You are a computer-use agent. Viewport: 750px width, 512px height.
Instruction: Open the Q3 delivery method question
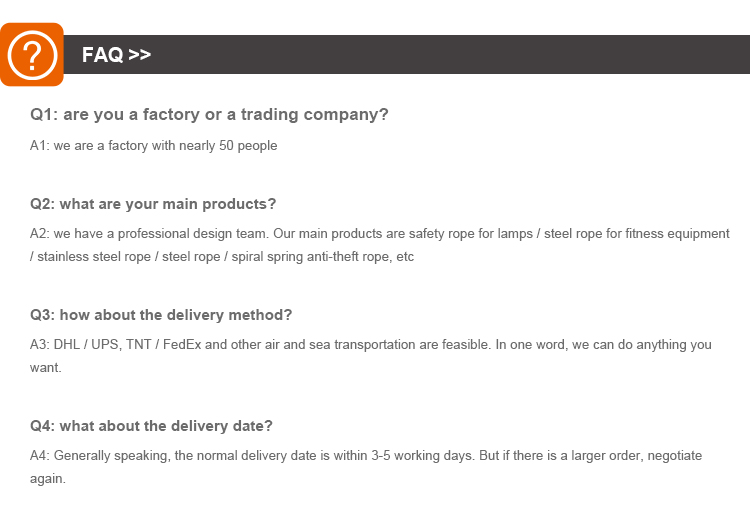[x=161, y=314]
